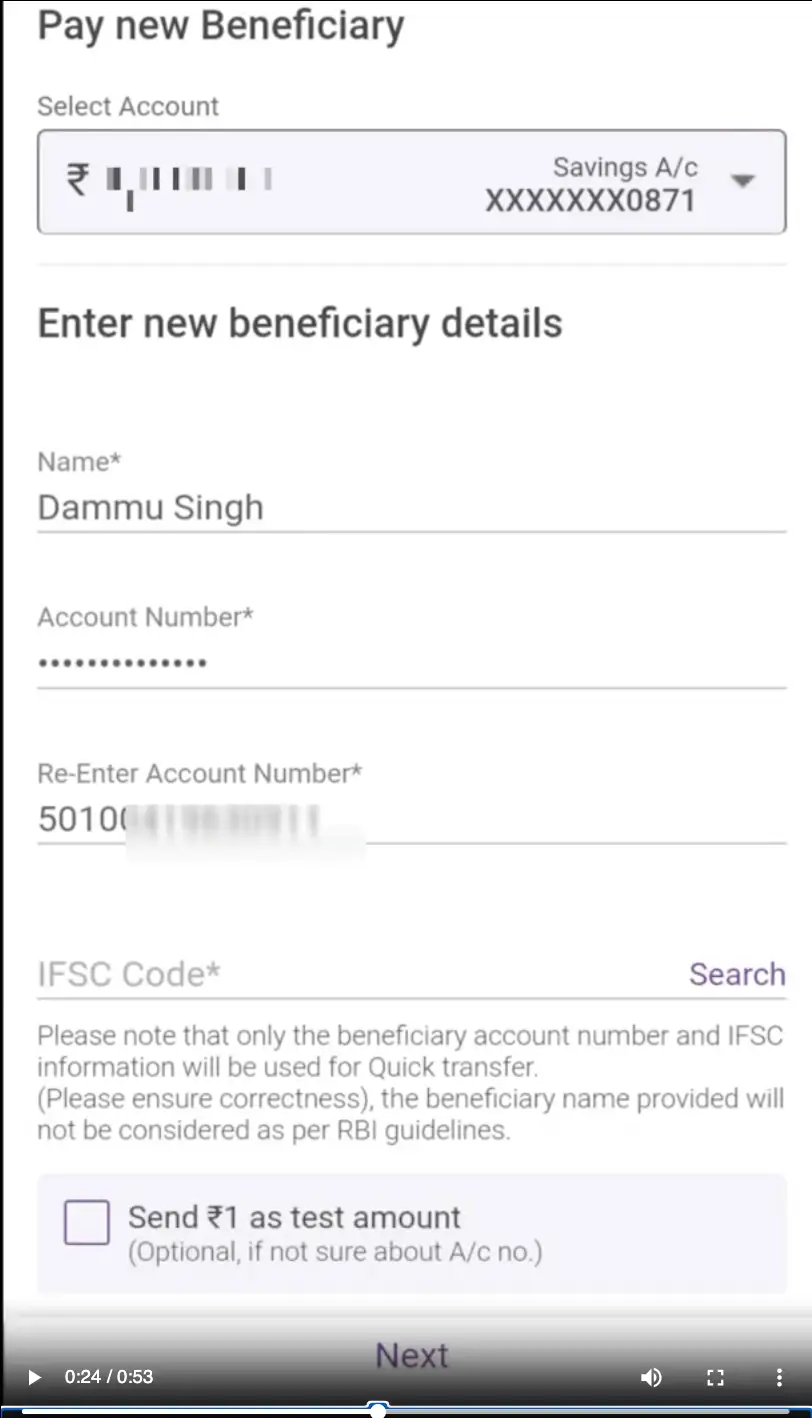The image size is (812, 1418).
Task: Click the RBI guidelines notice text
Action: click(410, 1083)
